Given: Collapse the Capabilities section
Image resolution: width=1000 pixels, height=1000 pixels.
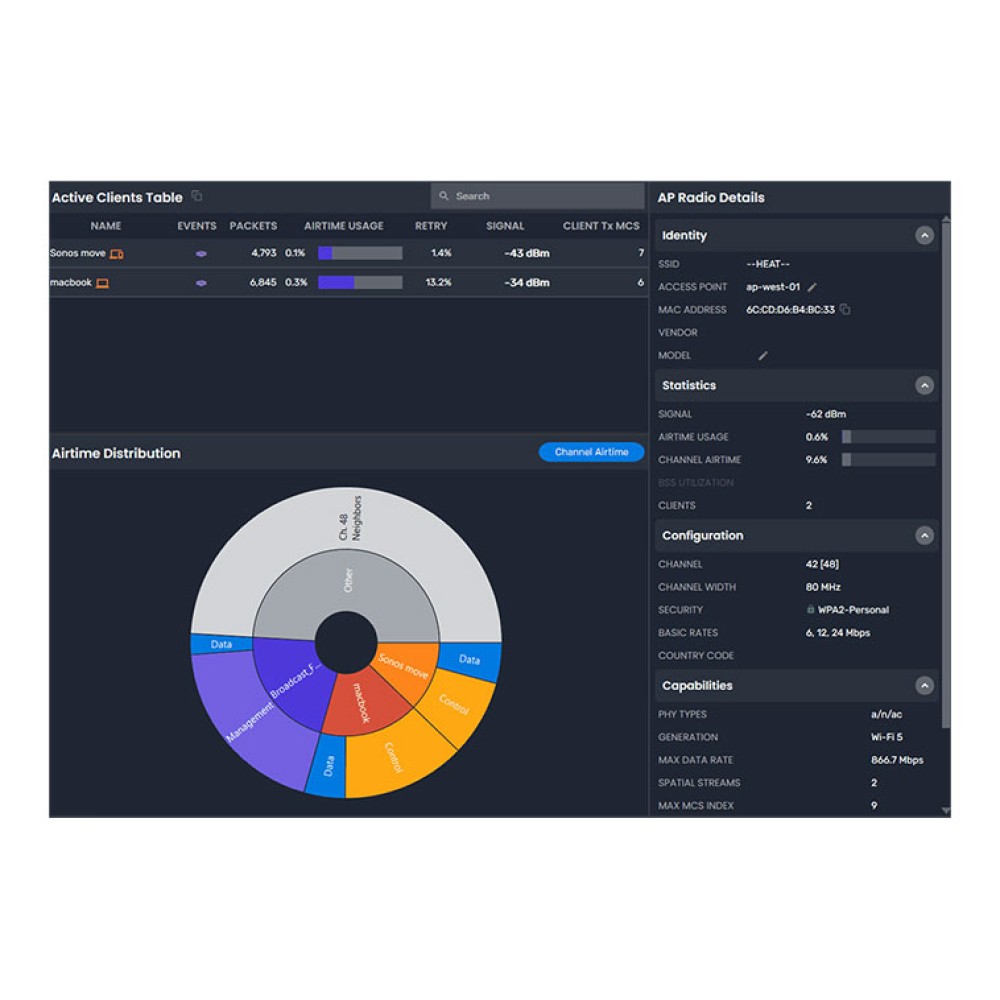Looking at the screenshot, I should 924,686.
